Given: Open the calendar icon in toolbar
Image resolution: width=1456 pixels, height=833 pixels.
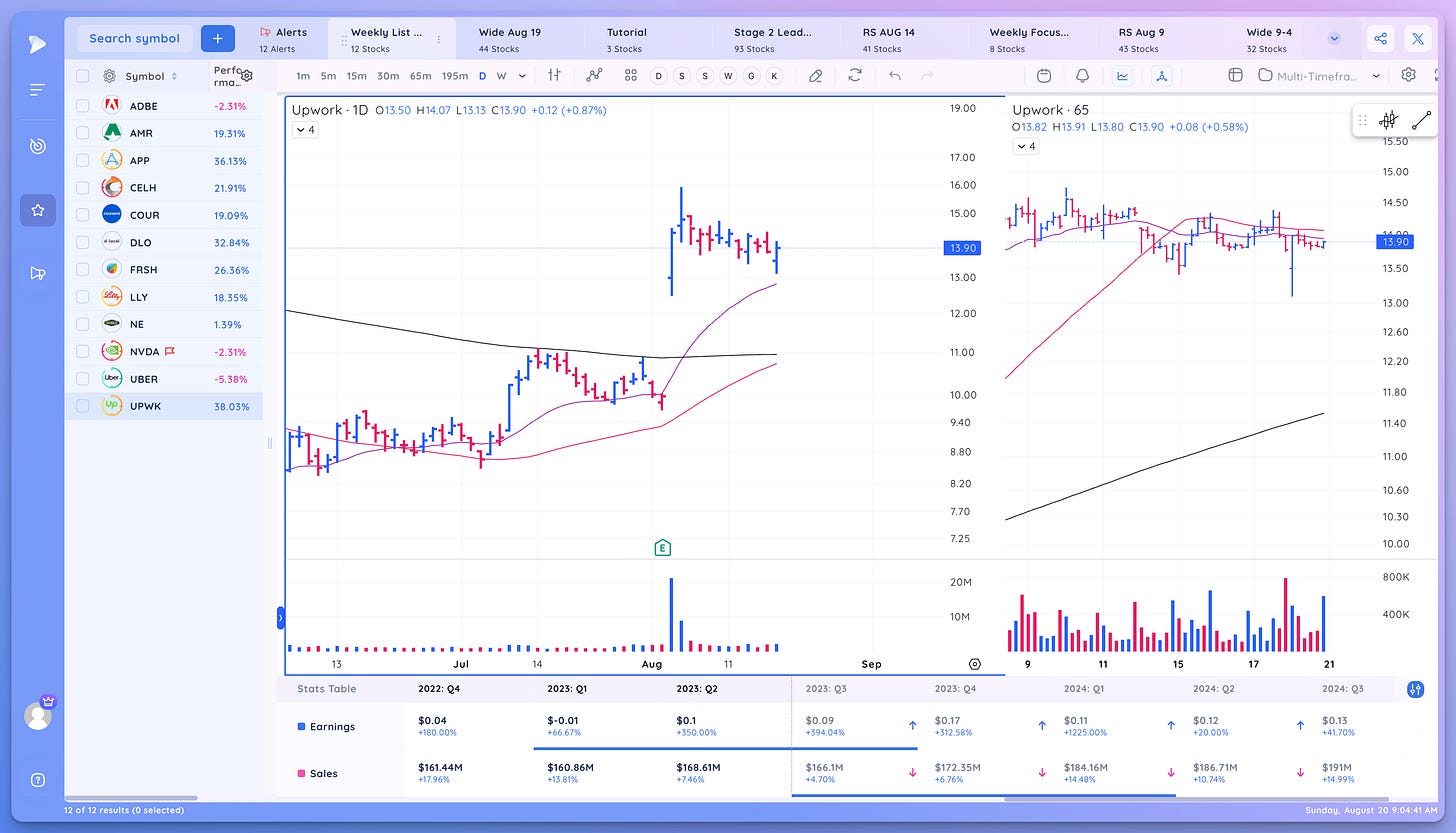Looking at the screenshot, I should [1044, 75].
